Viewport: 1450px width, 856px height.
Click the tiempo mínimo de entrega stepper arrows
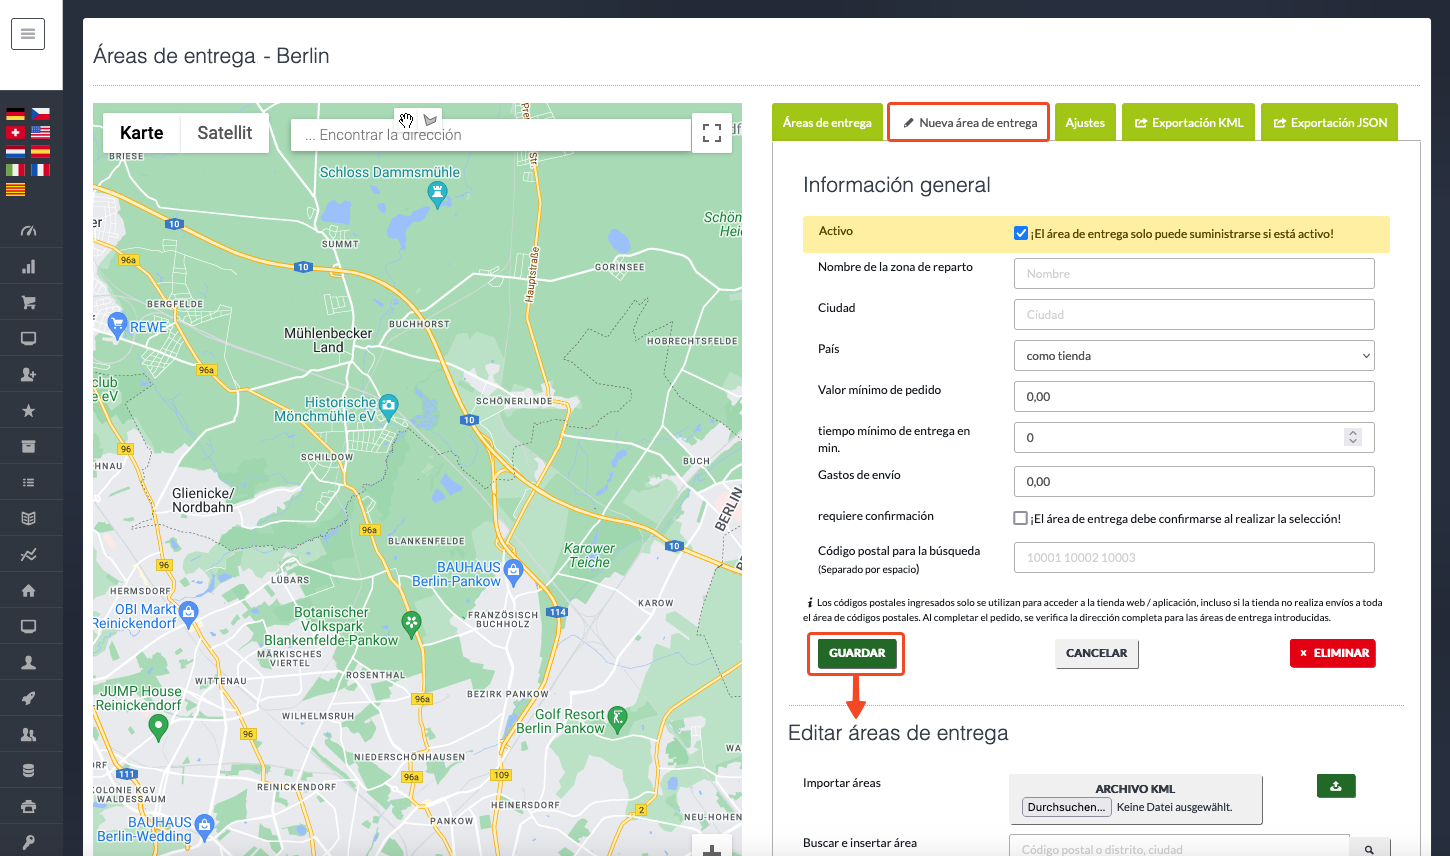coord(1353,437)
